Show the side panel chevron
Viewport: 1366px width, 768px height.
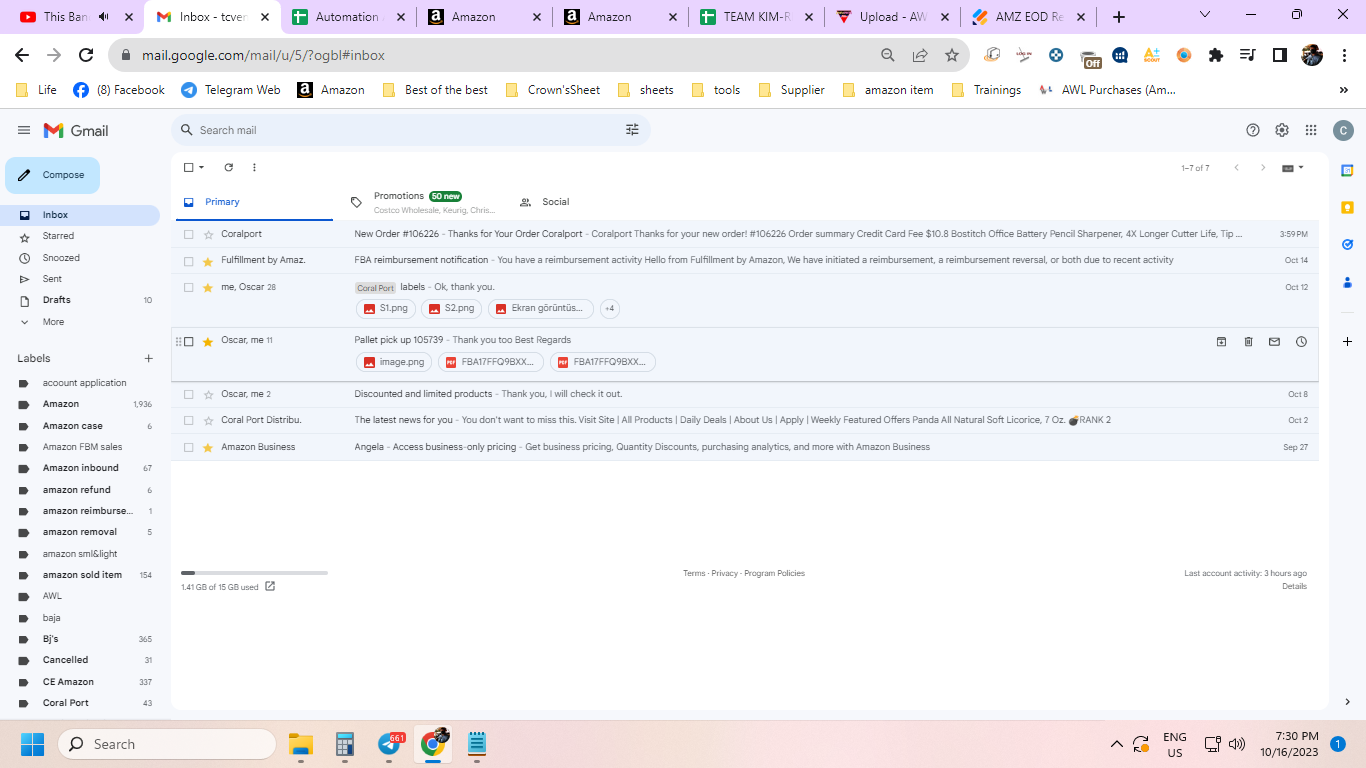point(1347,702)
